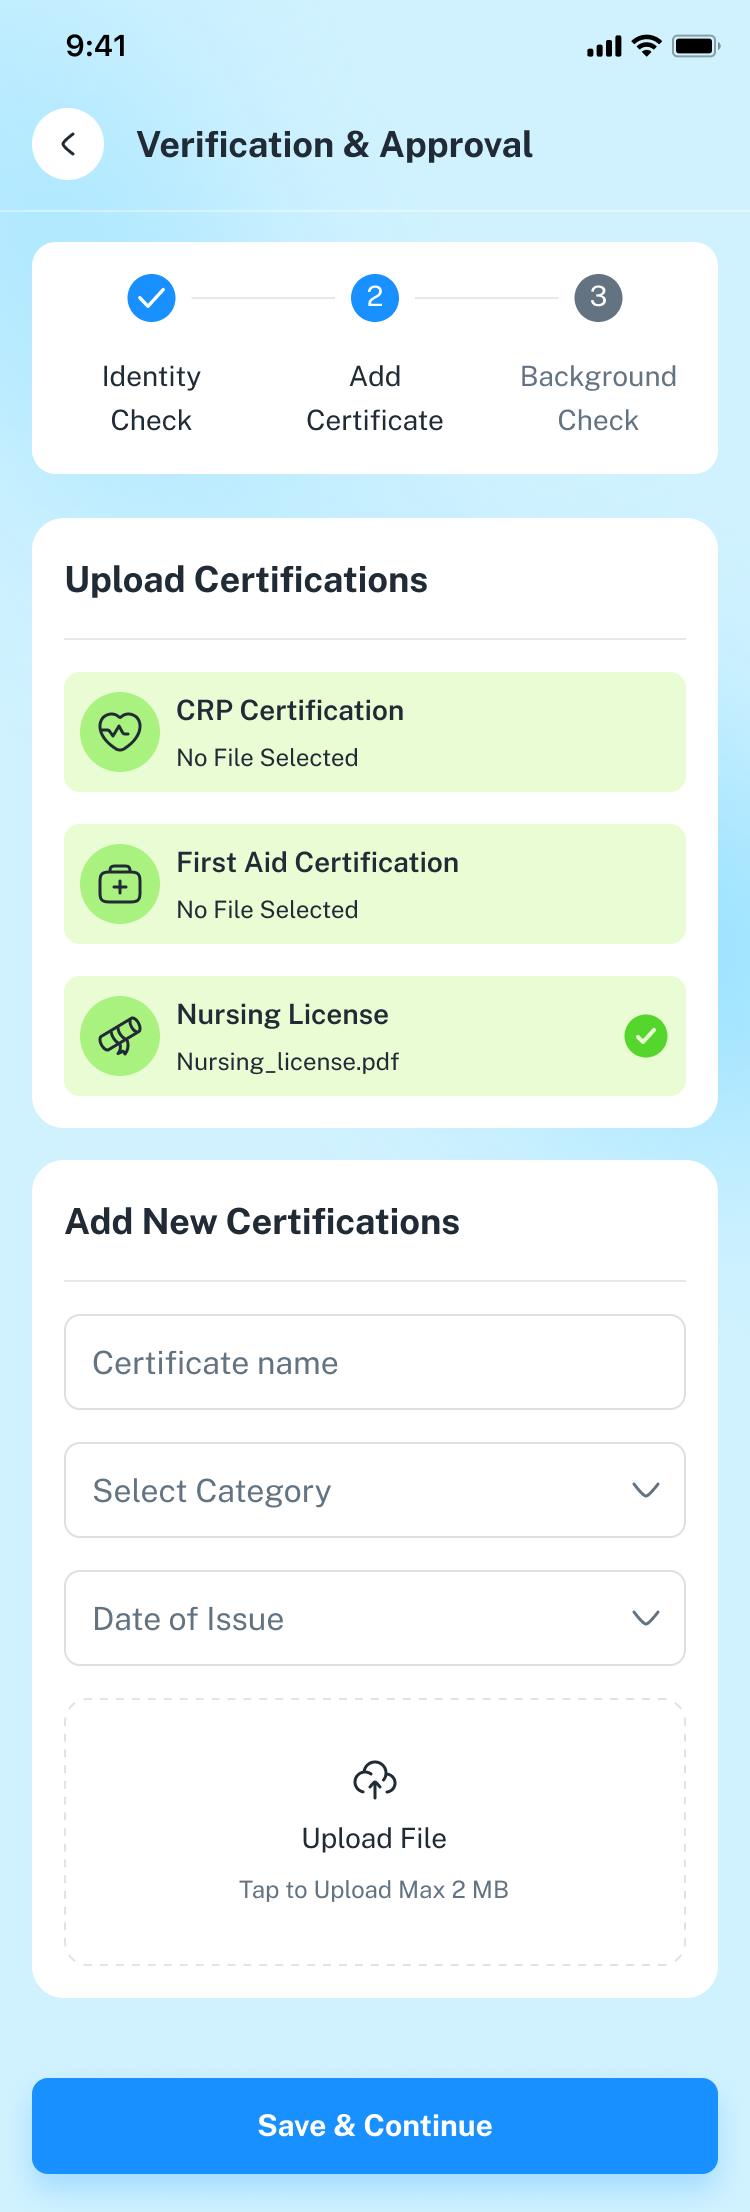Check the battery status icon
Screen dimensions: 750x2212
point(696,46)
